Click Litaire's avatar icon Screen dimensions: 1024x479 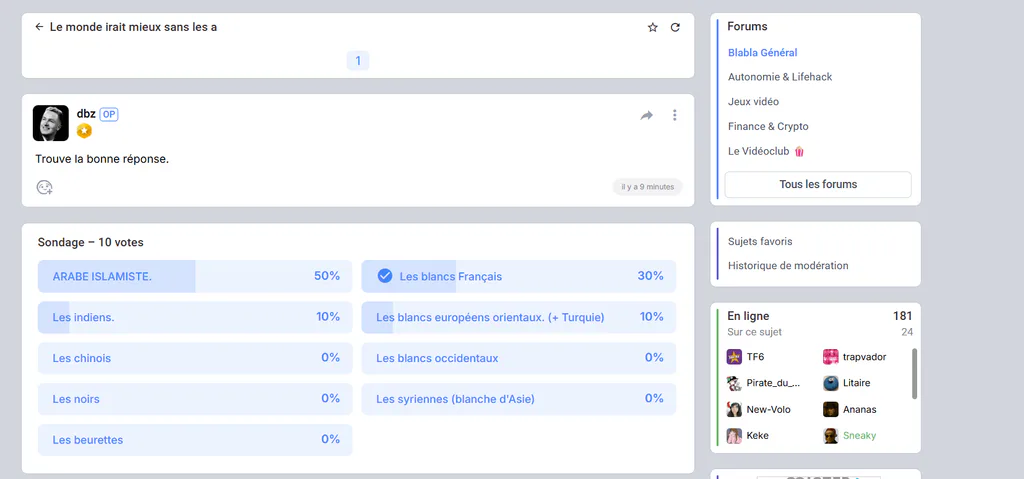[x=831, y=383]
